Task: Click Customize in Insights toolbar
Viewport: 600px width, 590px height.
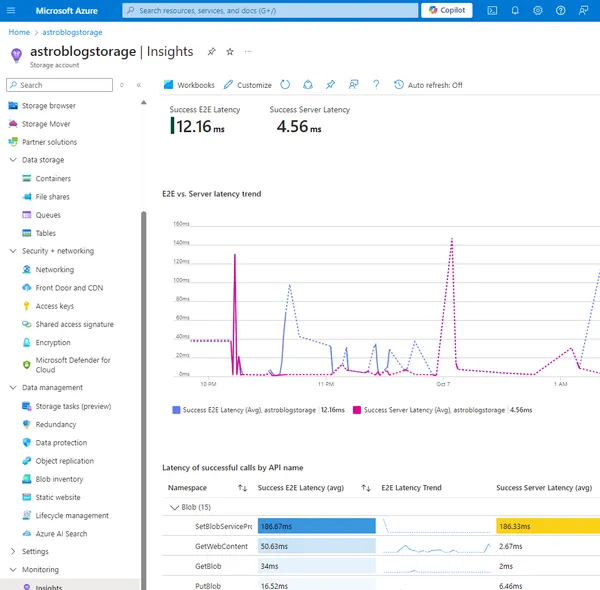Action: (248, 85)
